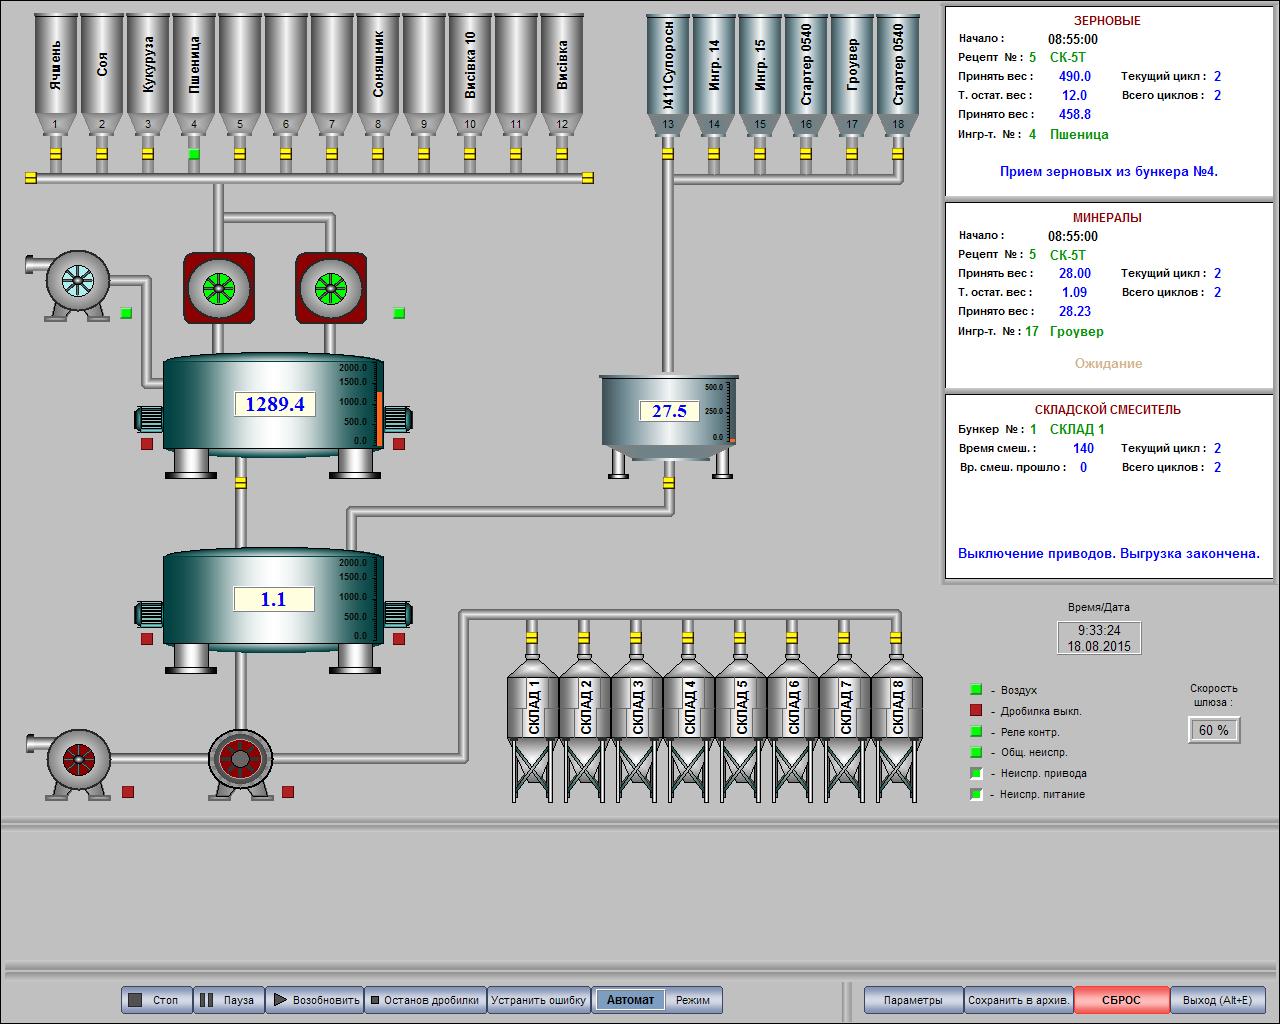Select the left green crusher fan
This screenshot has height=1024, width=1280.
click(x=218, y=289)
